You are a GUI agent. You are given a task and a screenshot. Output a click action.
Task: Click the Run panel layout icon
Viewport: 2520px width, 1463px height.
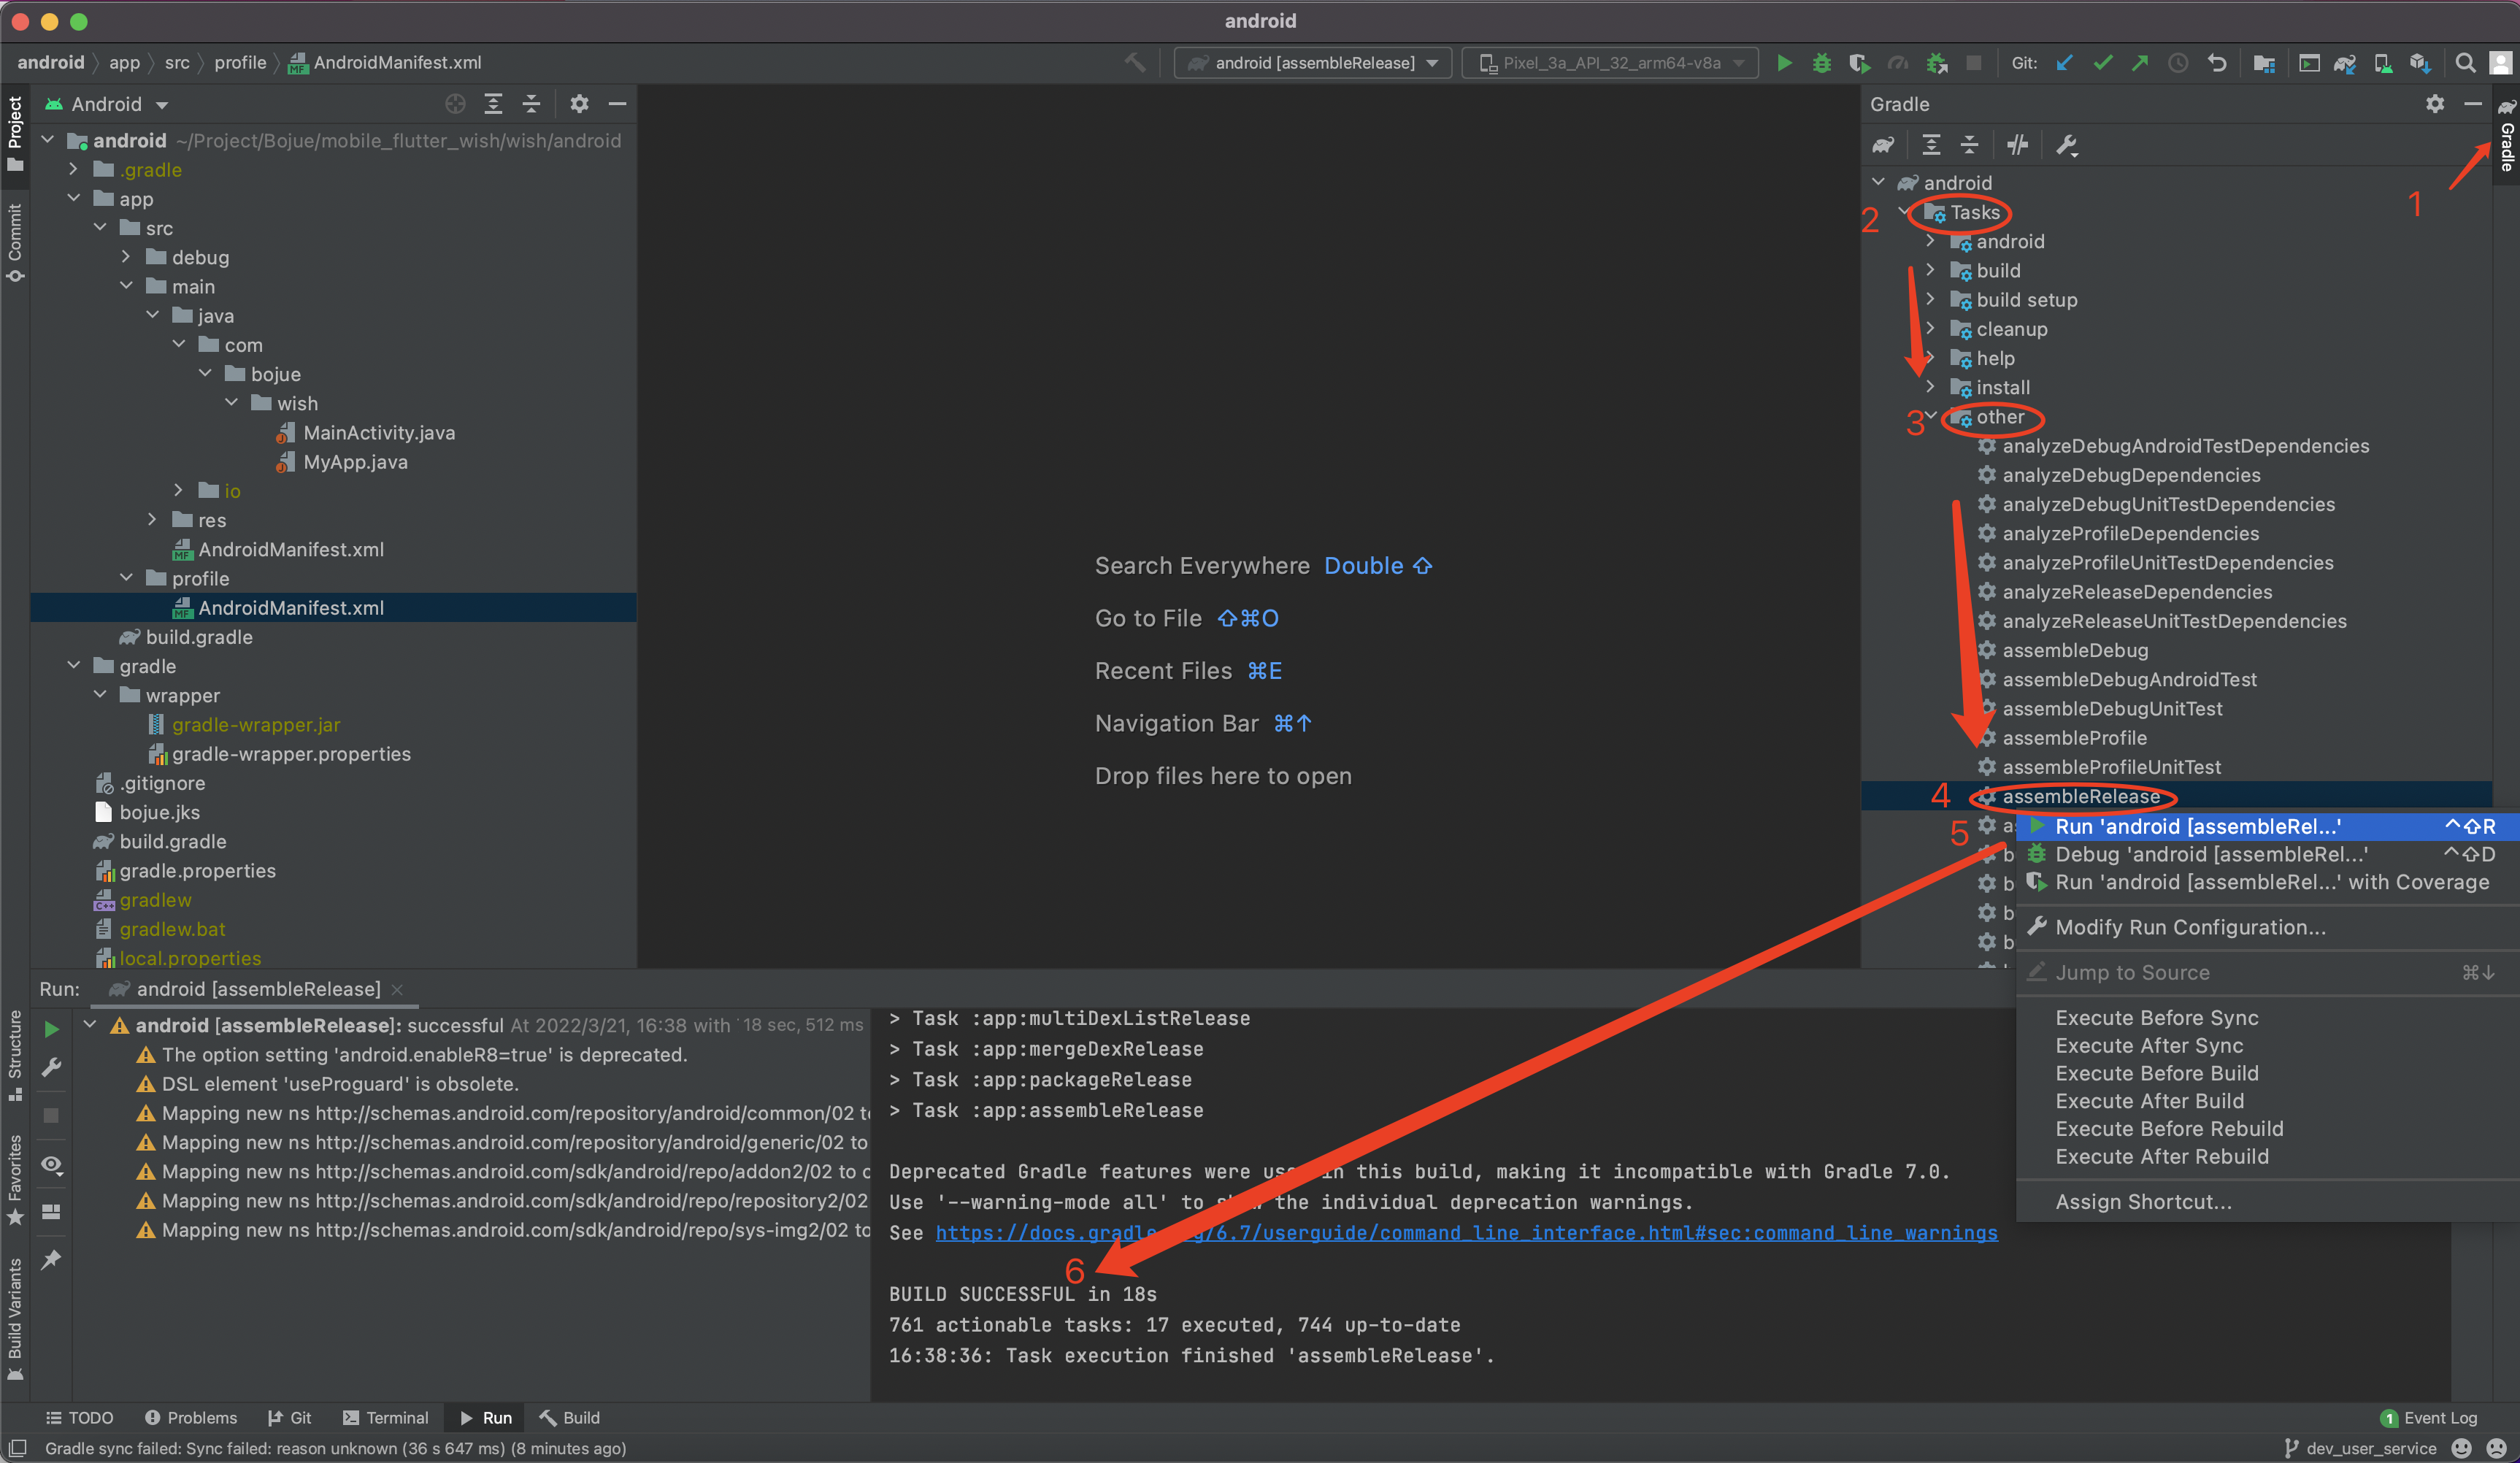point(51,1212)
